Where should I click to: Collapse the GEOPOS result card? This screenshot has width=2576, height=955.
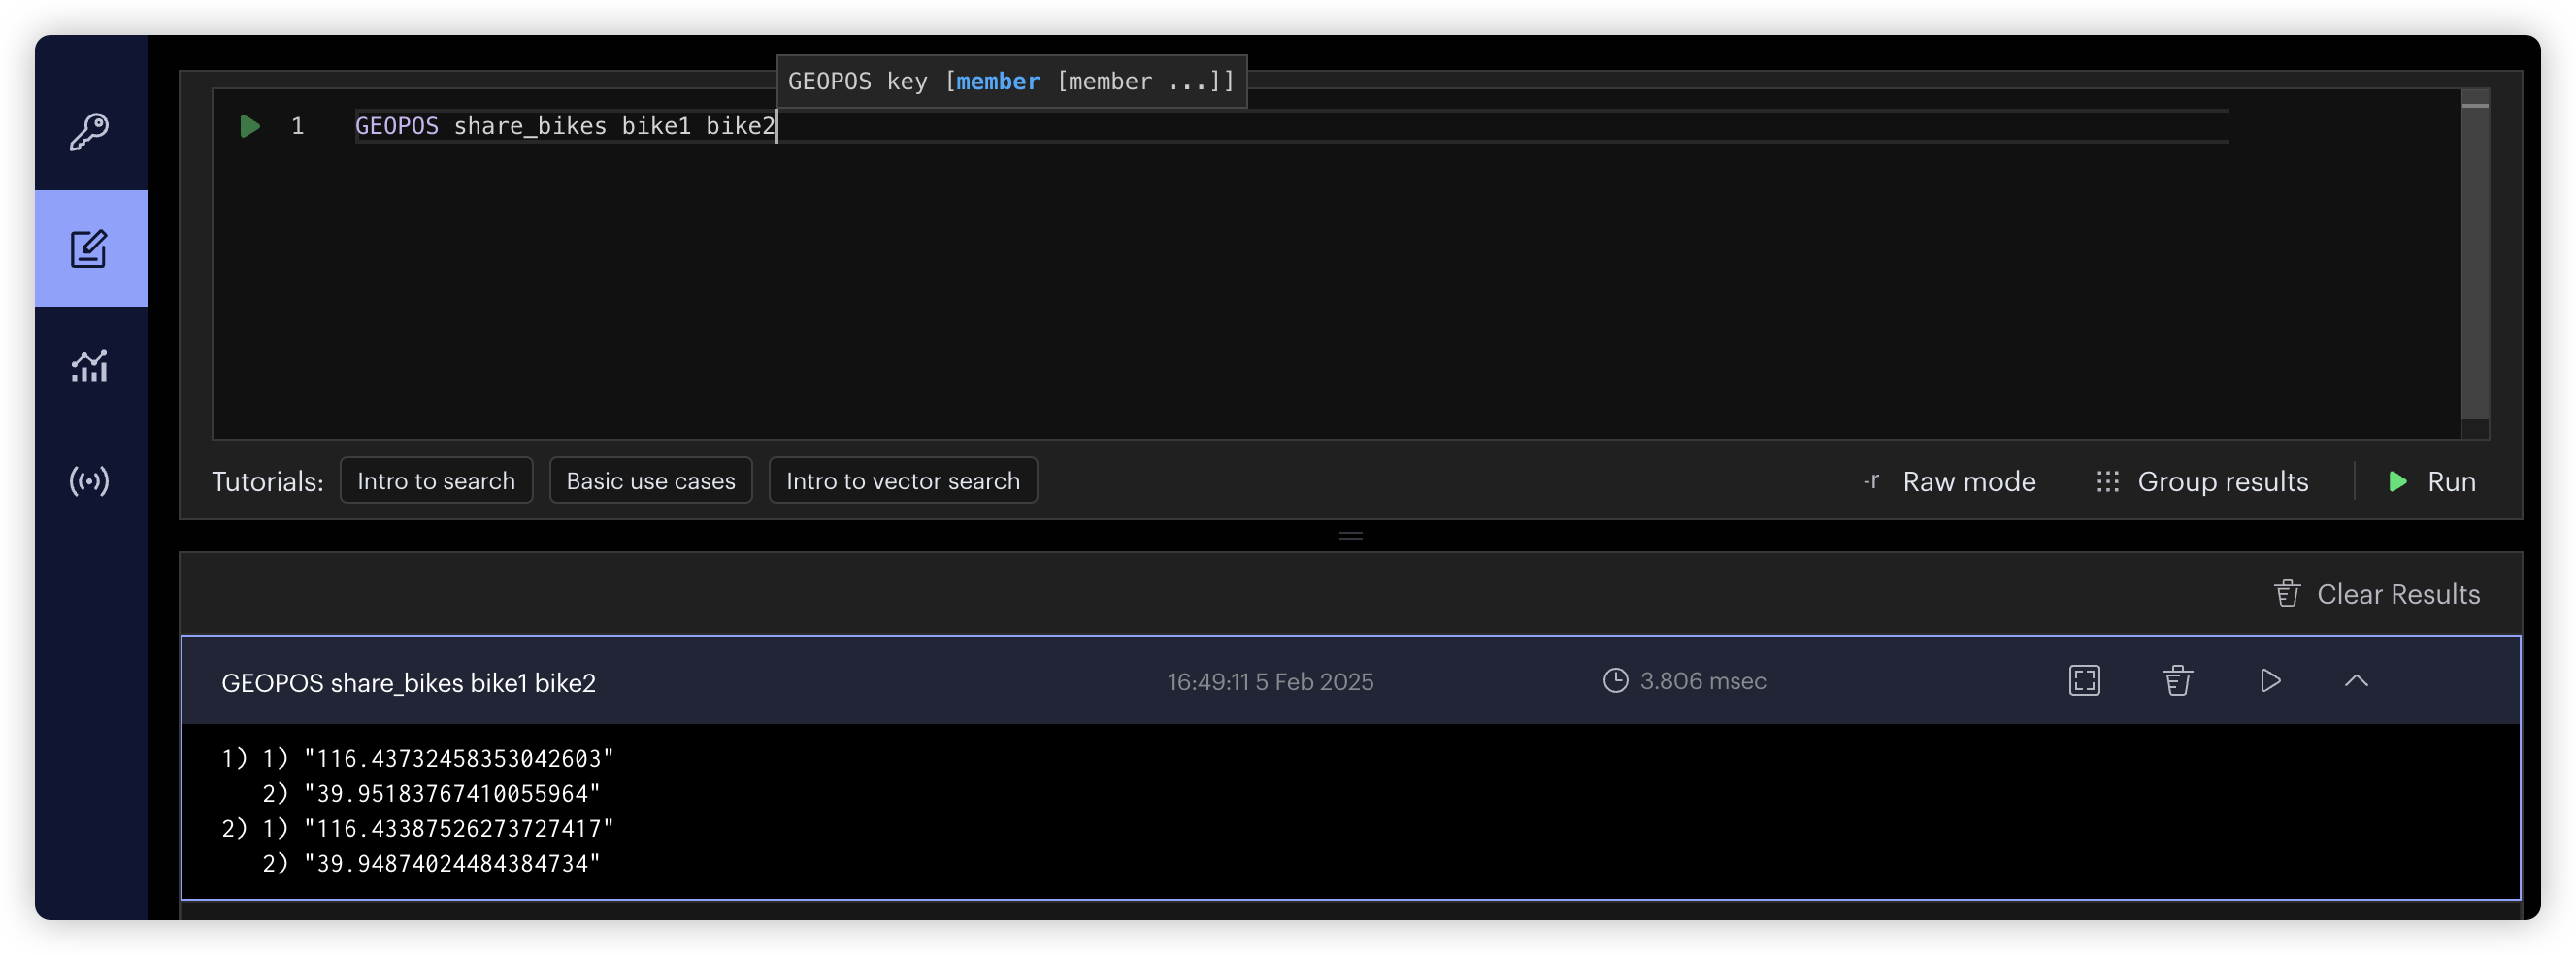2356,681
